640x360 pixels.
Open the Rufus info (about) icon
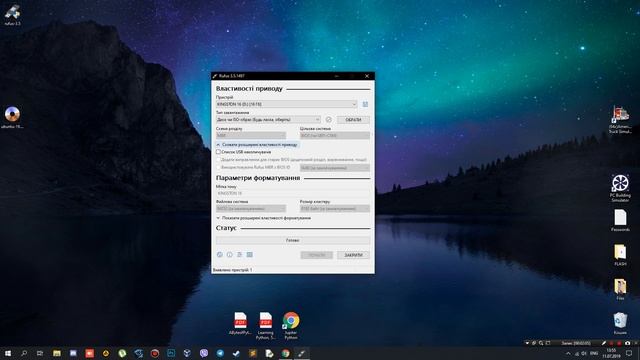[229, 255]
